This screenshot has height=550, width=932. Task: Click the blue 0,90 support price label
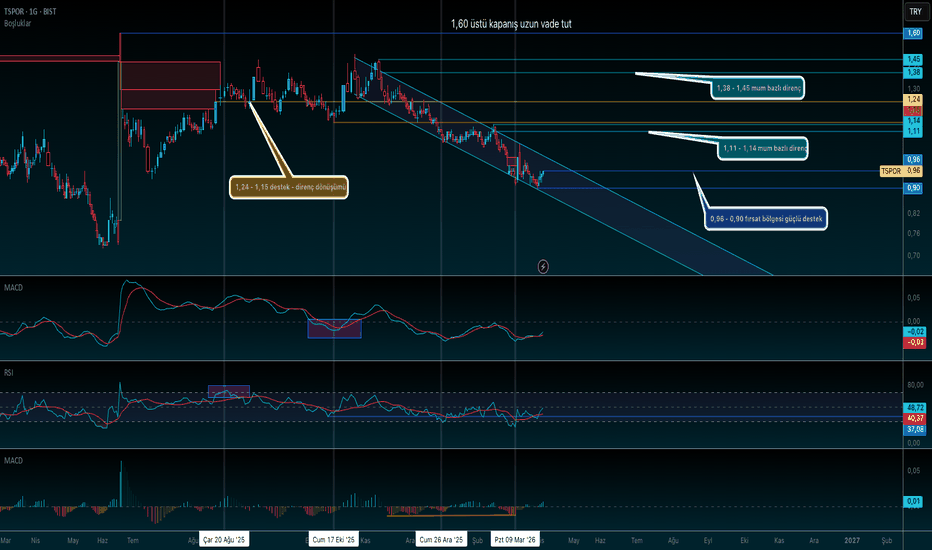click(913, 188)
